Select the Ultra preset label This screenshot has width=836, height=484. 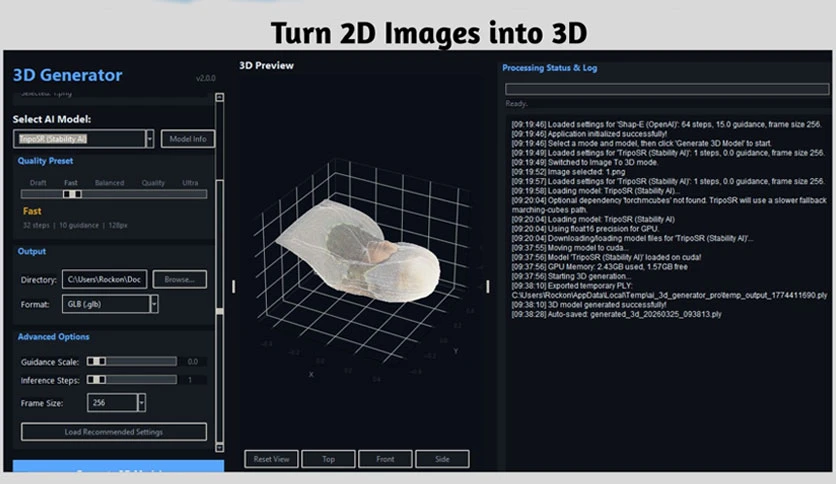[x=190, y=183]
